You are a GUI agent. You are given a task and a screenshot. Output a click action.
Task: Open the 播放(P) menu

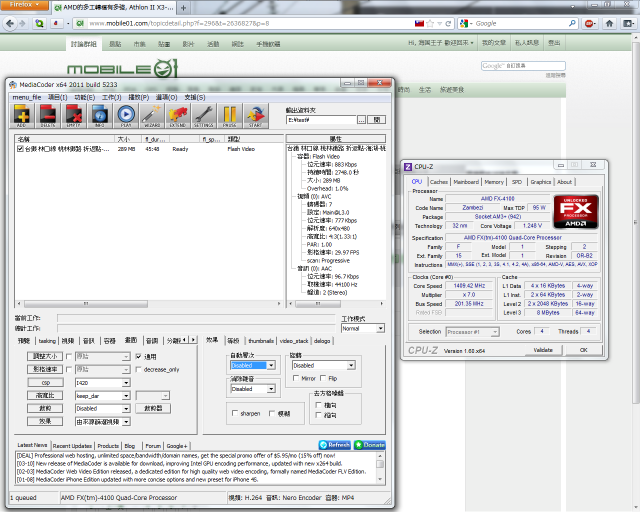click(x=139, y=97)
